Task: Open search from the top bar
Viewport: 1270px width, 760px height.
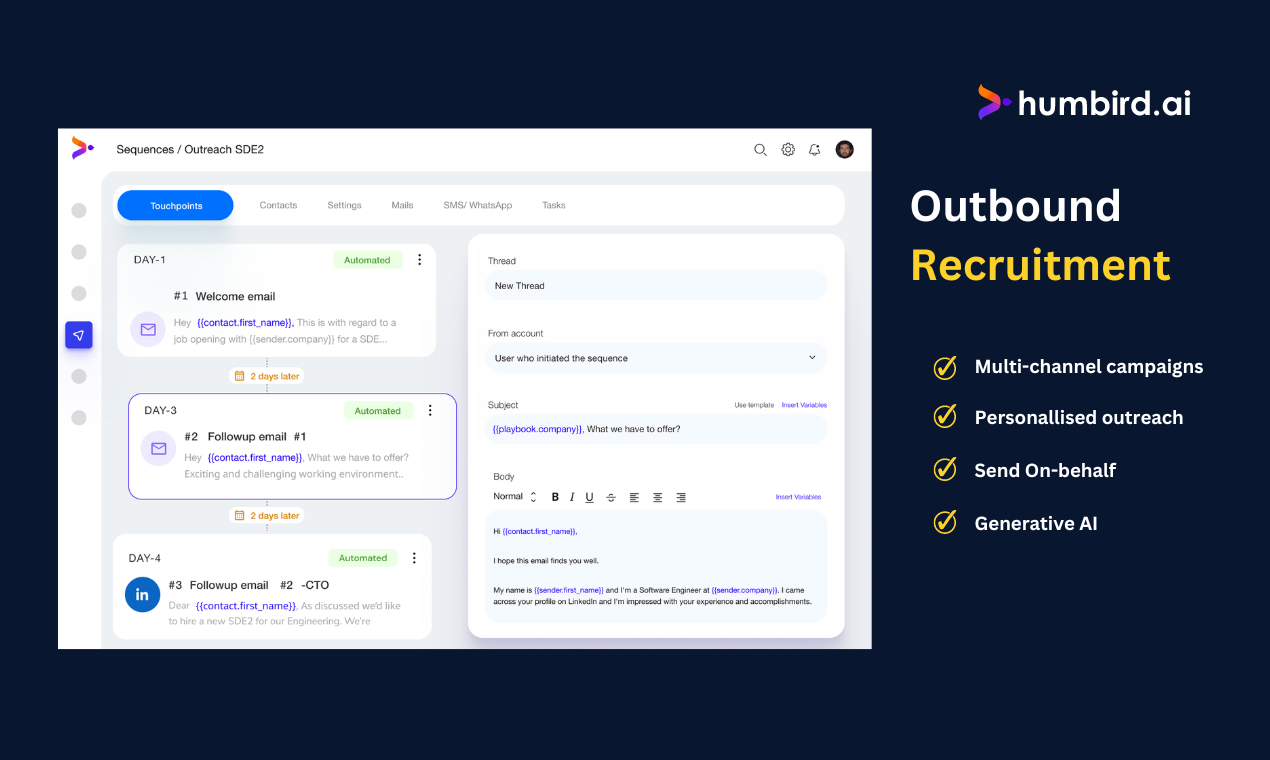Action: click(x=761, y=149)
